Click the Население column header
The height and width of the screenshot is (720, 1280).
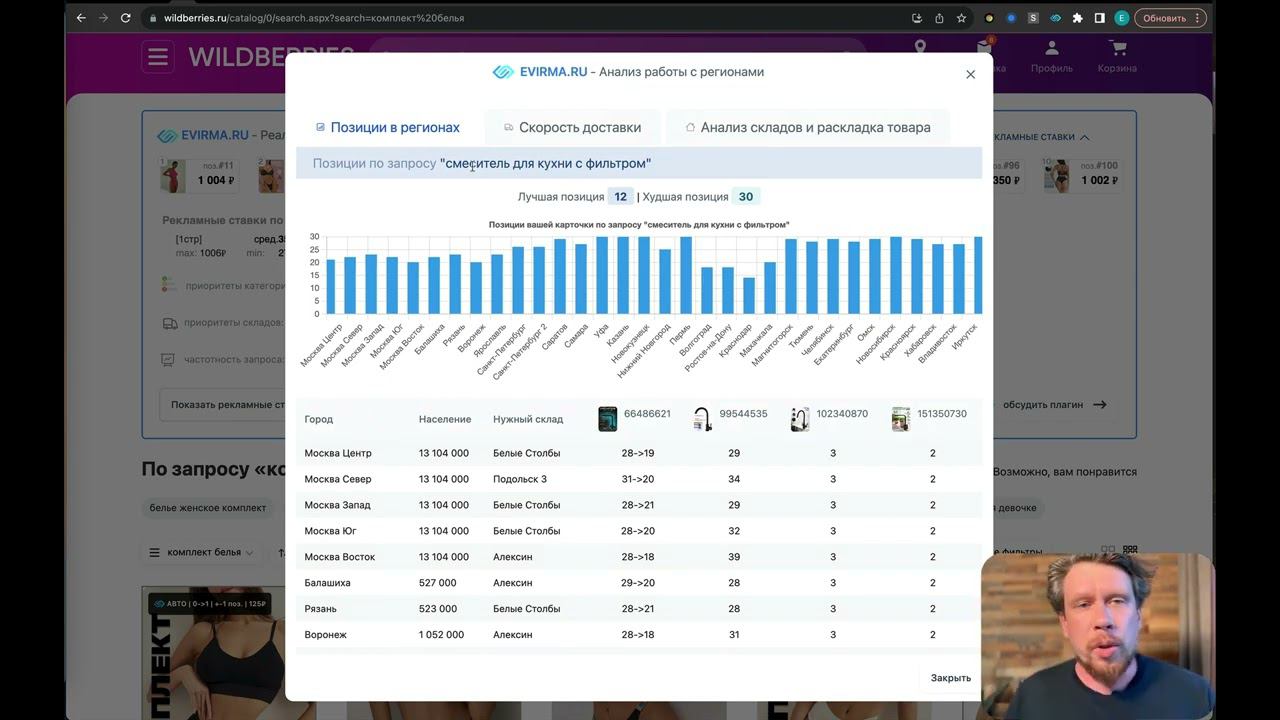pos(445,419)
